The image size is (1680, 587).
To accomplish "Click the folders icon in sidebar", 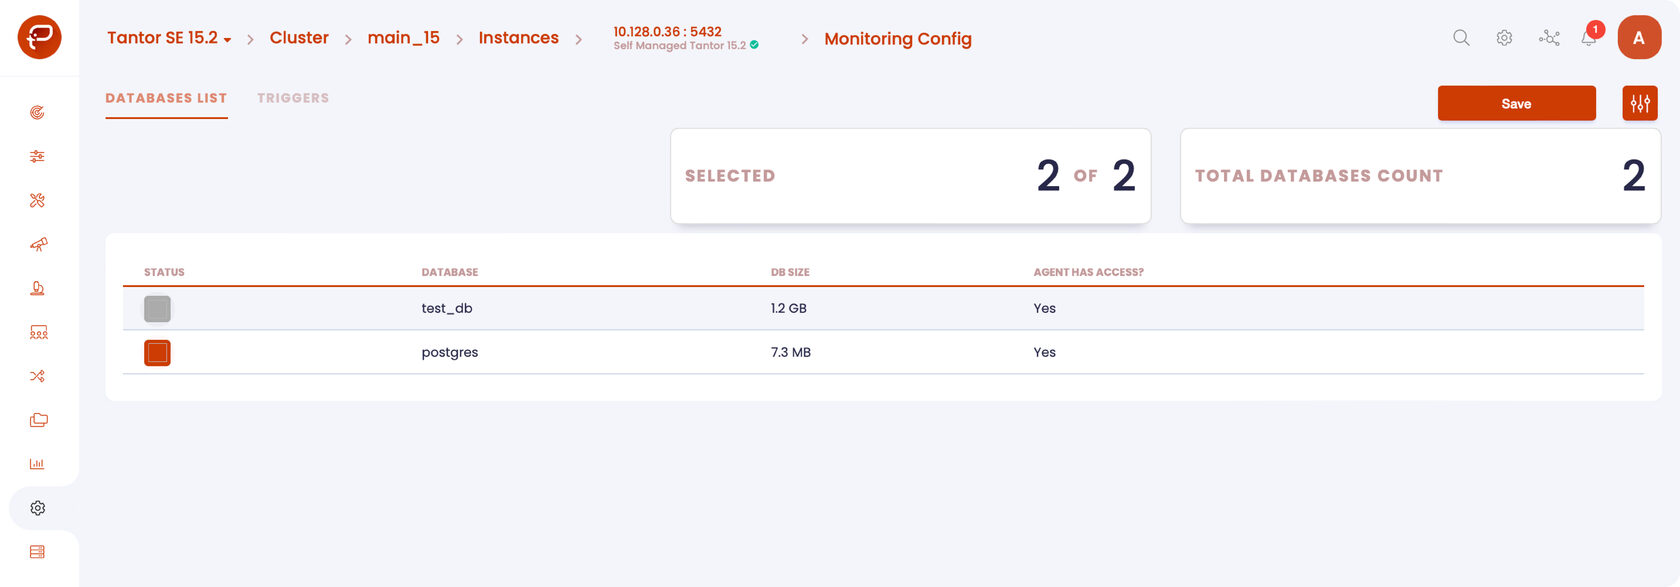I will [38, 420].
